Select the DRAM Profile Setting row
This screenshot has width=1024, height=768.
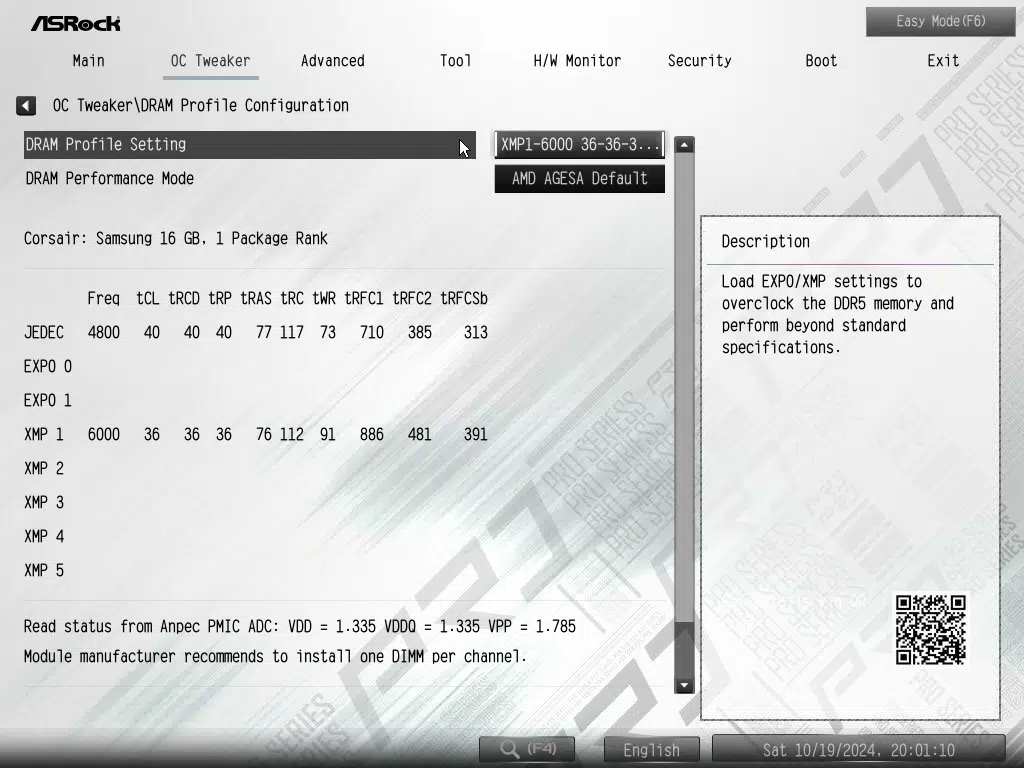point(249,145)
